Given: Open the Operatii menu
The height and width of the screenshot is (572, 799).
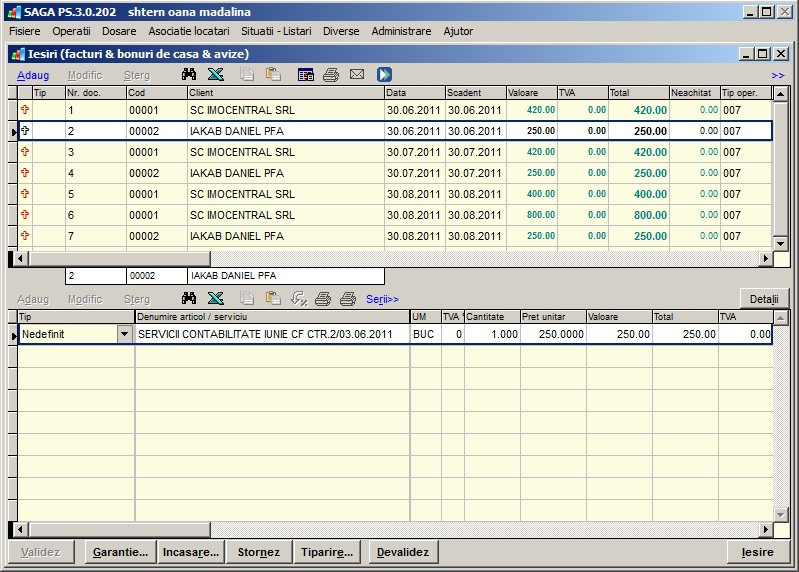Looking at the screenshot, I should (71, 31).
